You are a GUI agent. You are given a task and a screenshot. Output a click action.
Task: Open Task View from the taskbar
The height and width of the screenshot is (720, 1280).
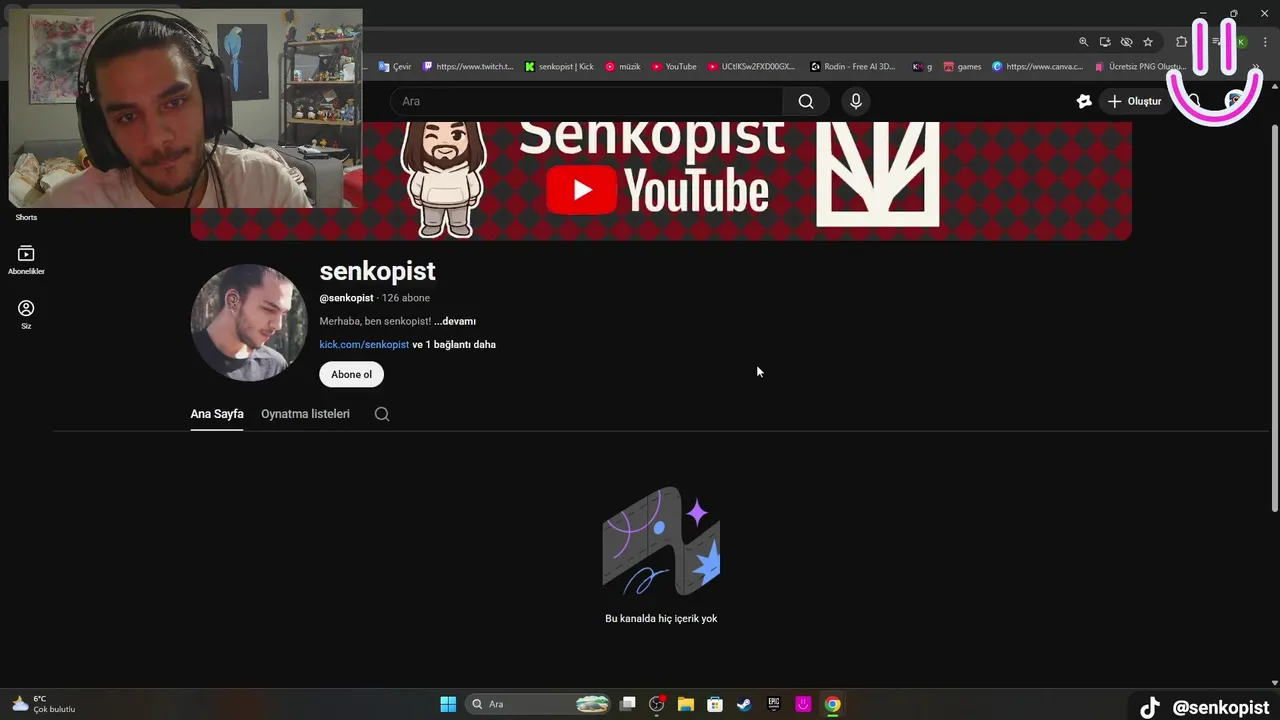click(x=628, y=704)
